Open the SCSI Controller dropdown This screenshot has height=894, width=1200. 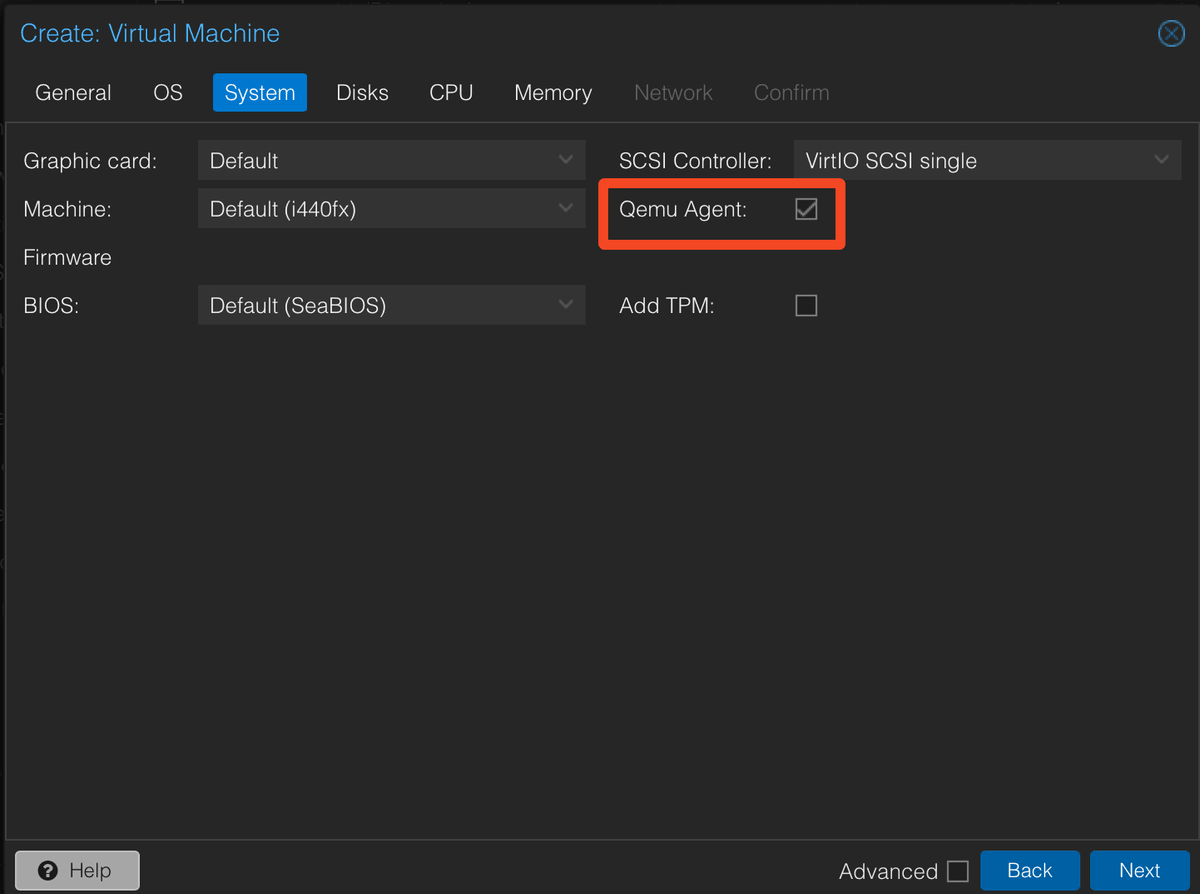pyautogui.click(x=987, y=161)
